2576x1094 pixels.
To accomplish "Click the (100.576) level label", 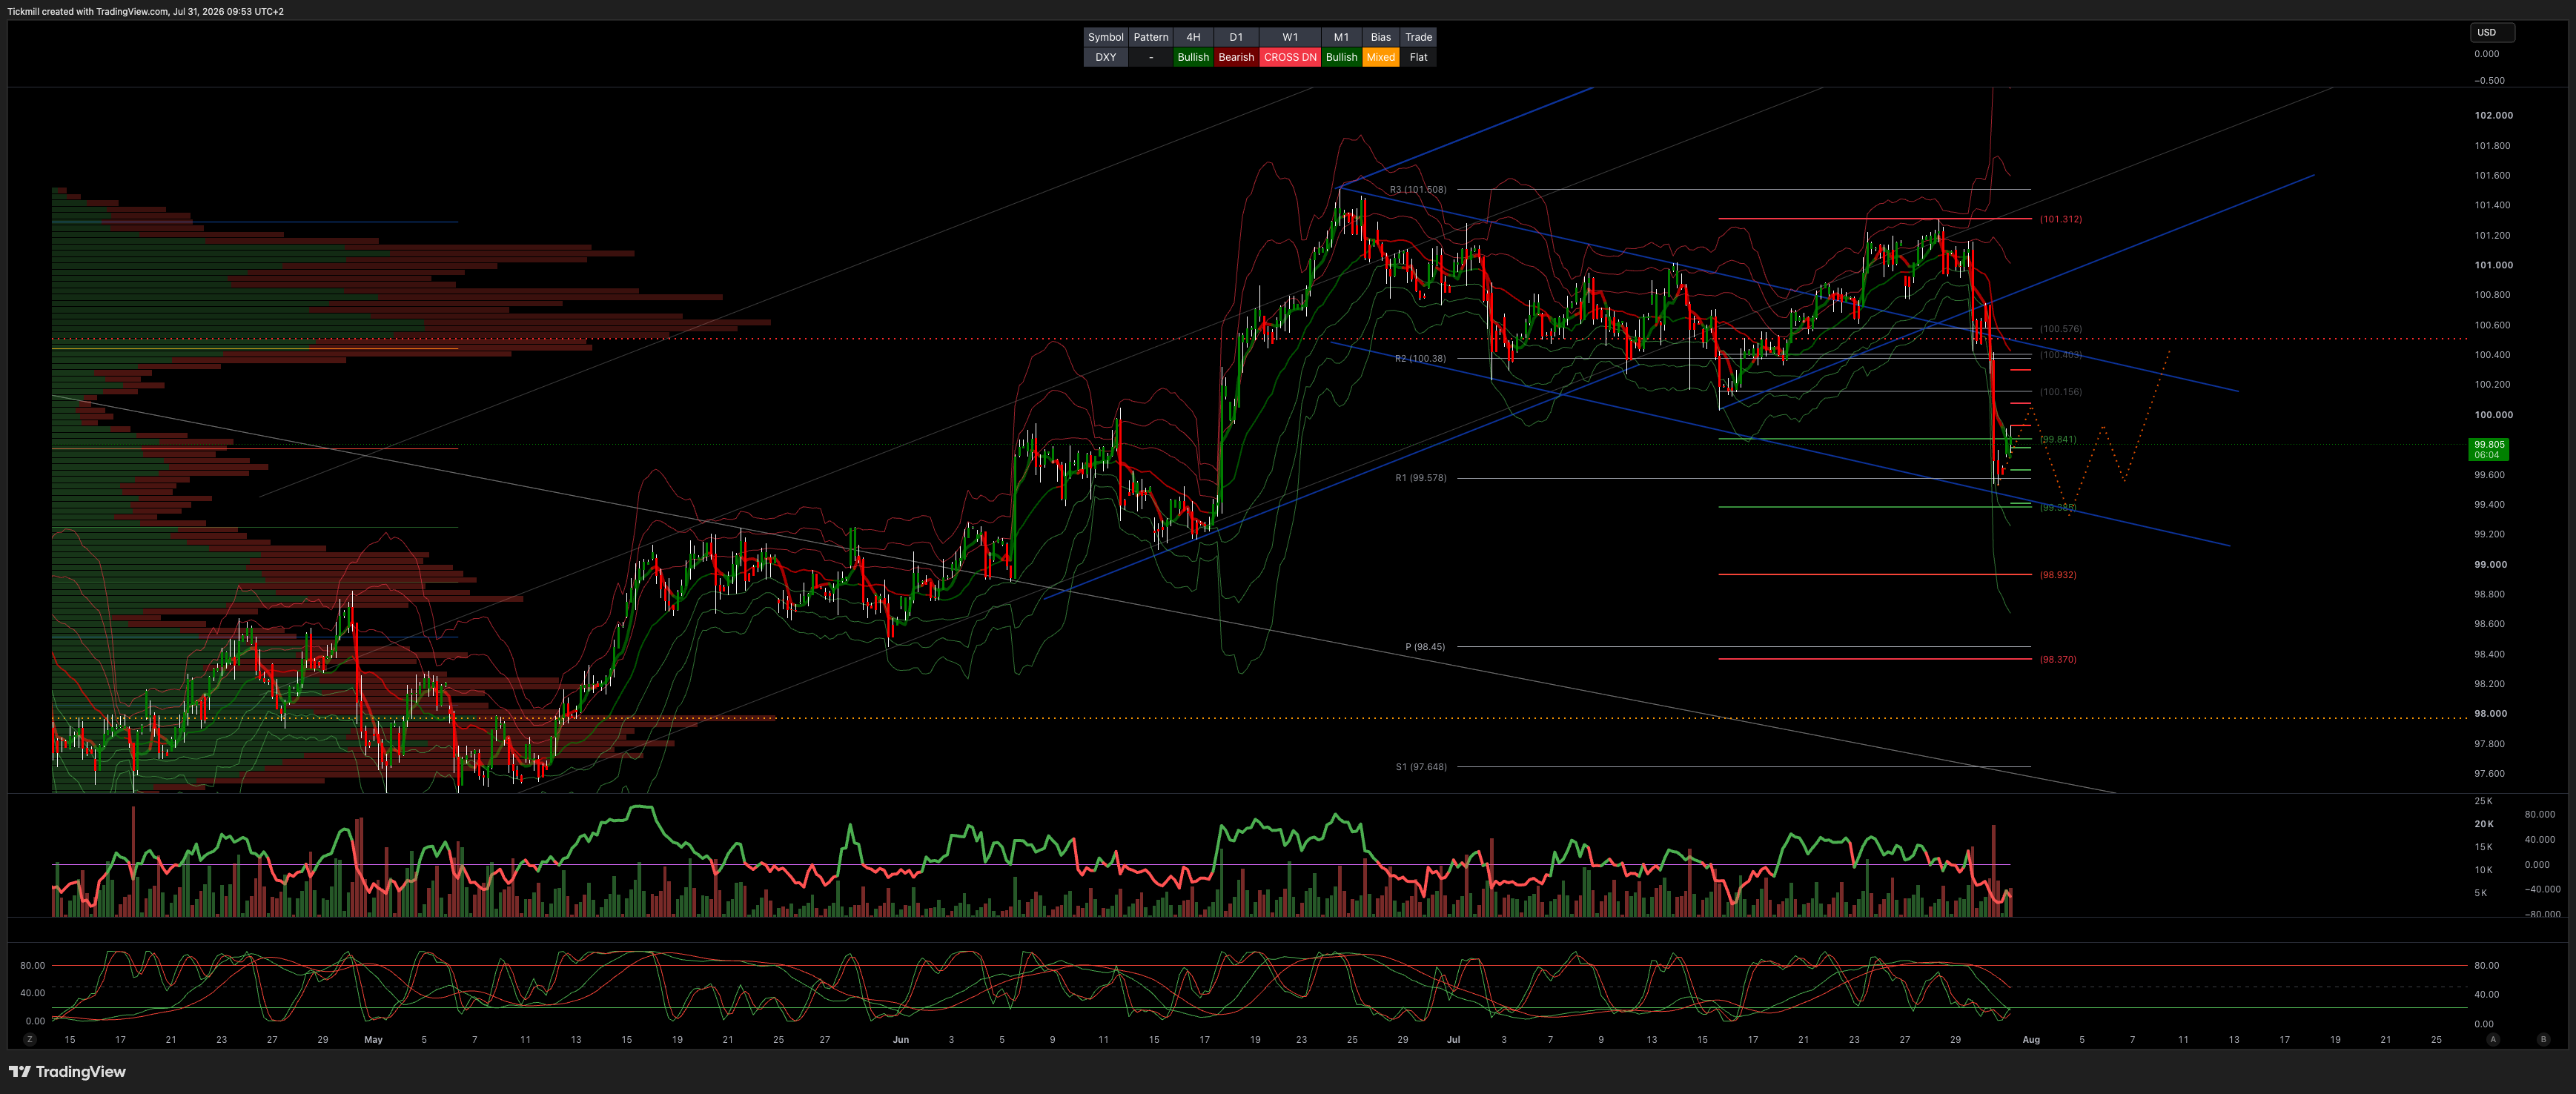I will (x=2061, y=329).
